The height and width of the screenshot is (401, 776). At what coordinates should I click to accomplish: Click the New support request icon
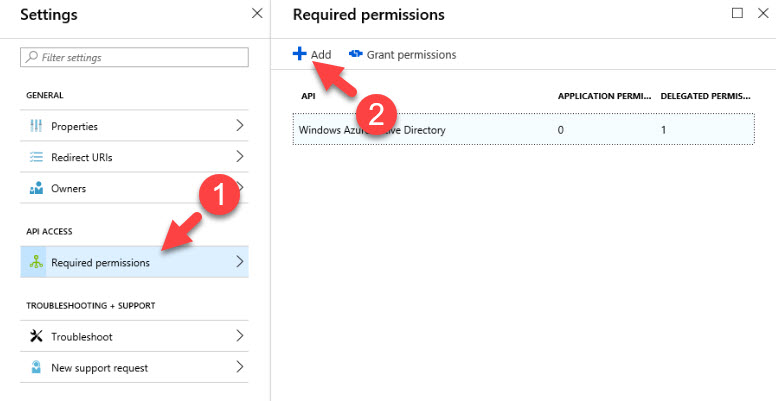click(36, 368)
